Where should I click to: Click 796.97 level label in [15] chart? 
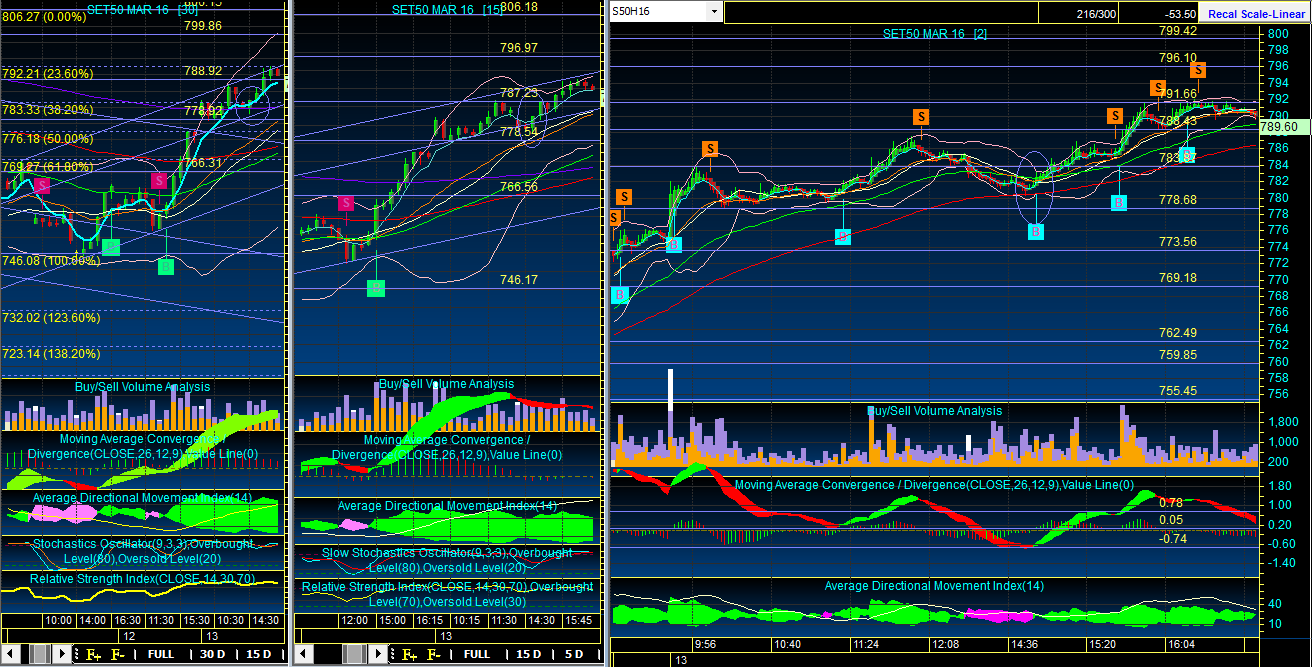519,48
